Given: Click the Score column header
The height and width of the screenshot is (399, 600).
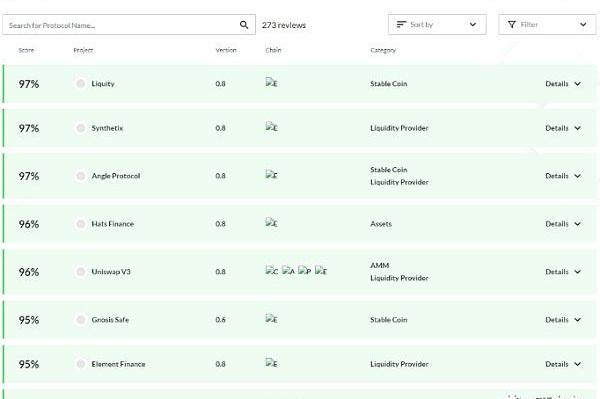Looking at the screenshot, I should [x=26, y=50].
